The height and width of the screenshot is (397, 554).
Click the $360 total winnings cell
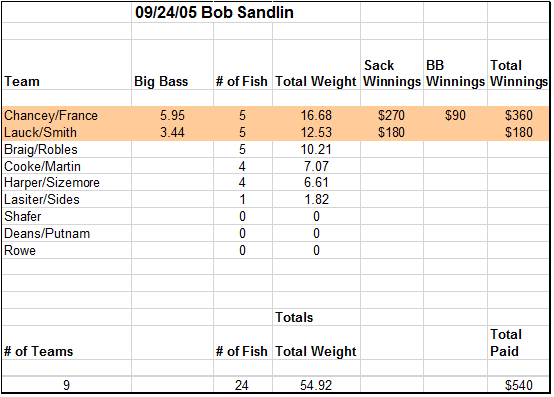pos(519,115)
